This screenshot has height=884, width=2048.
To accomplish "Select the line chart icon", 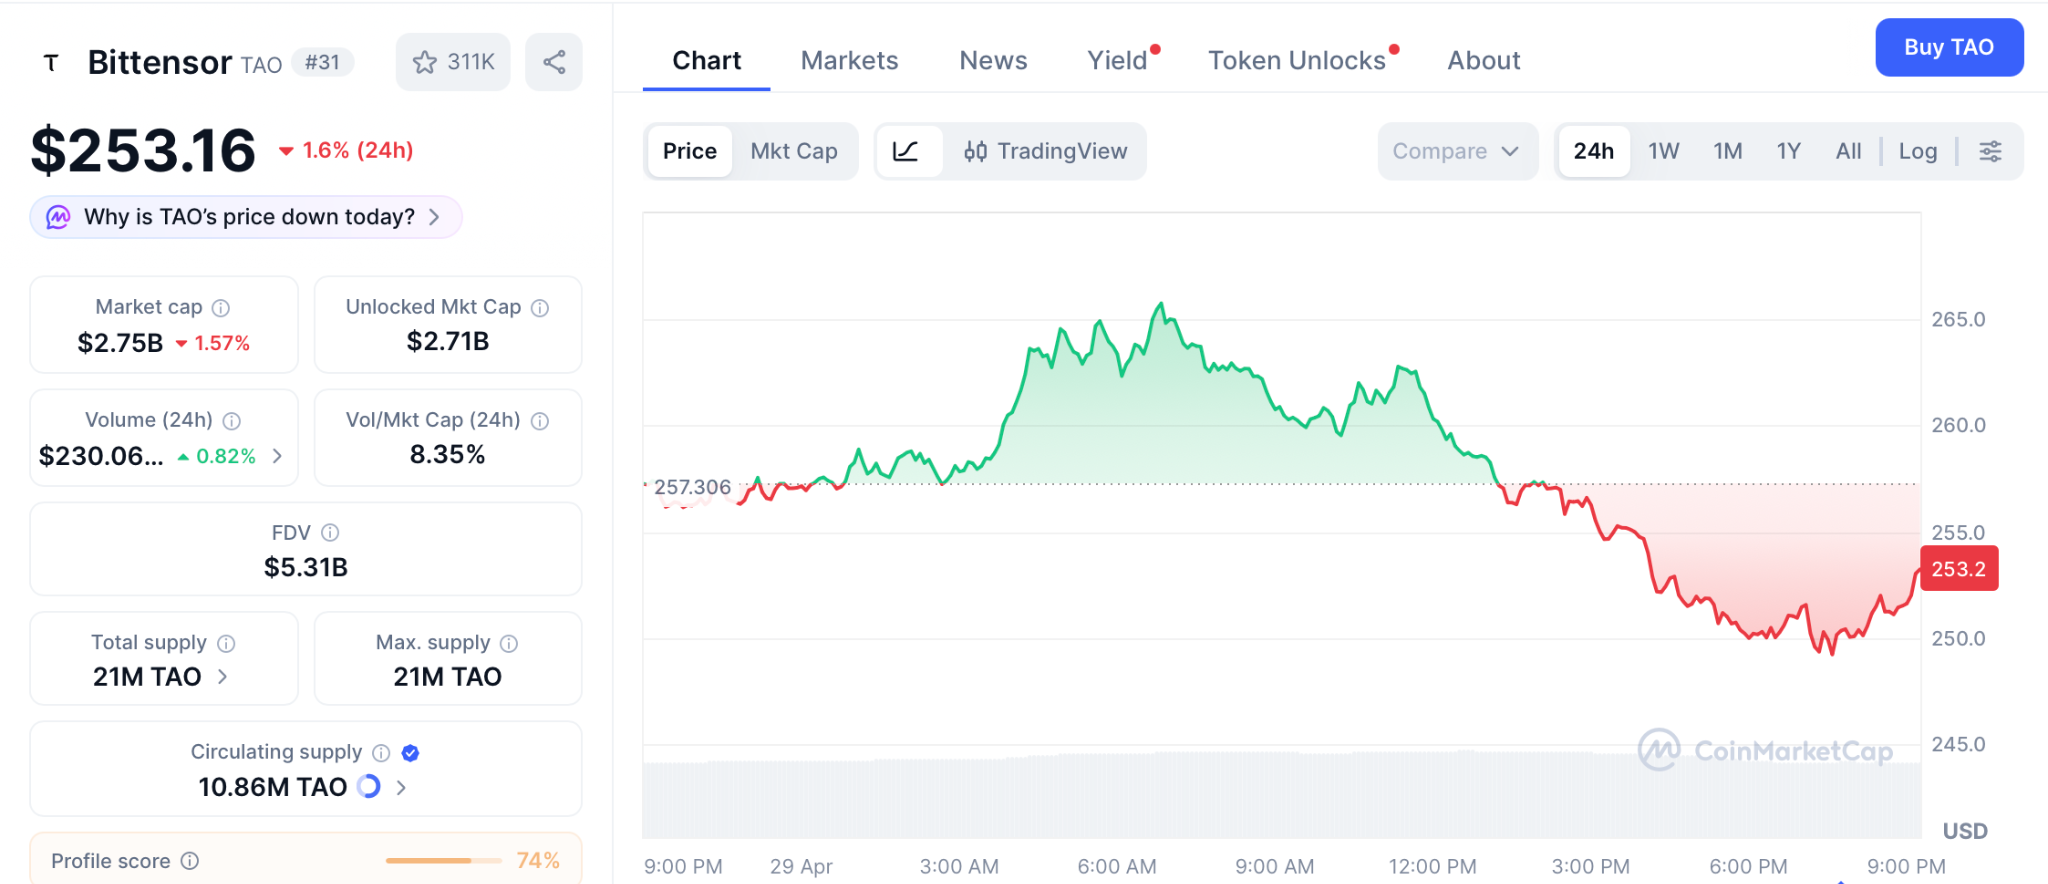I will (x=906, y=151).
